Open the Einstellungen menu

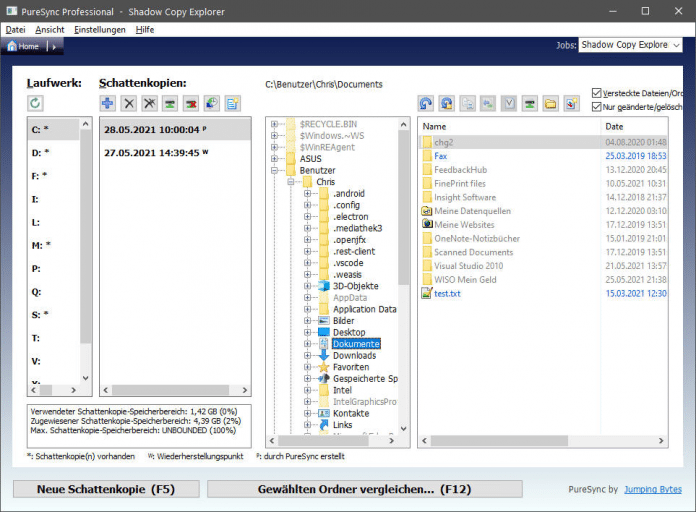[100, 30]
